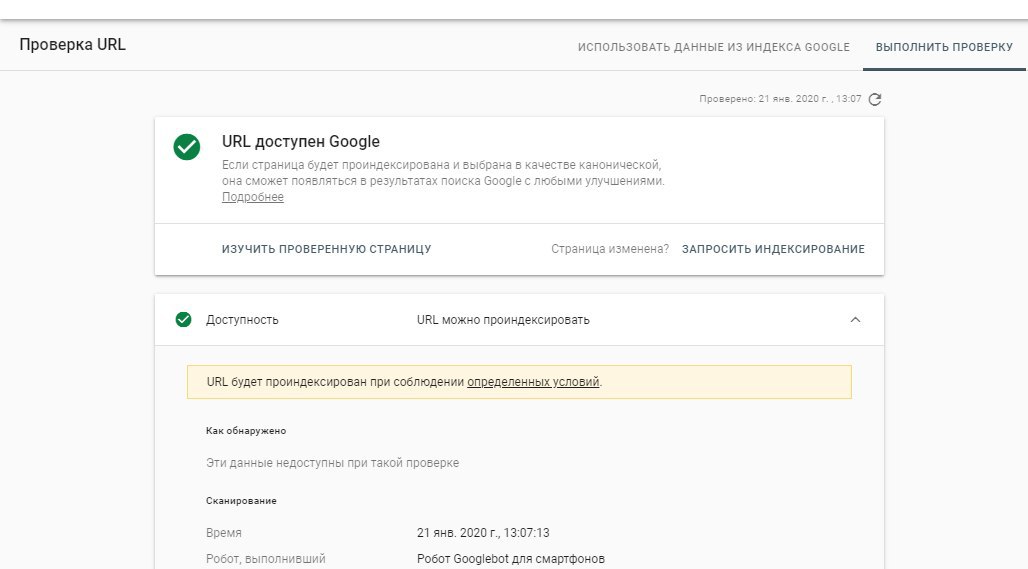Click the 'URL доступен Google' title
This screenshot has height=569, width=1028.
(301, 142)
